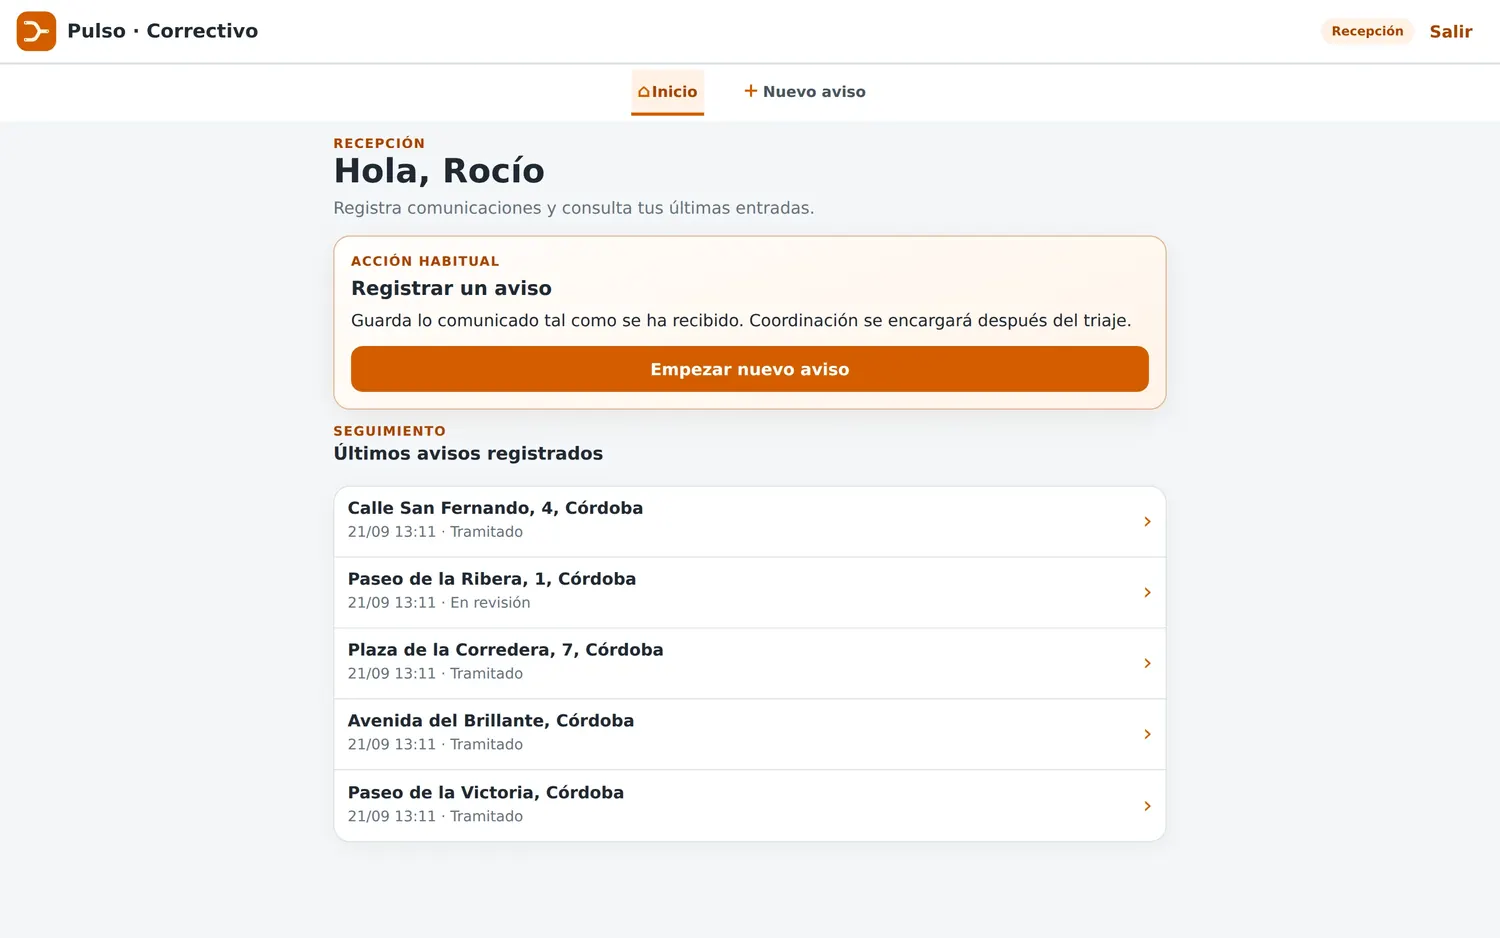Click the plus icon beside Nuevo aviso

(x=750, y=91)
